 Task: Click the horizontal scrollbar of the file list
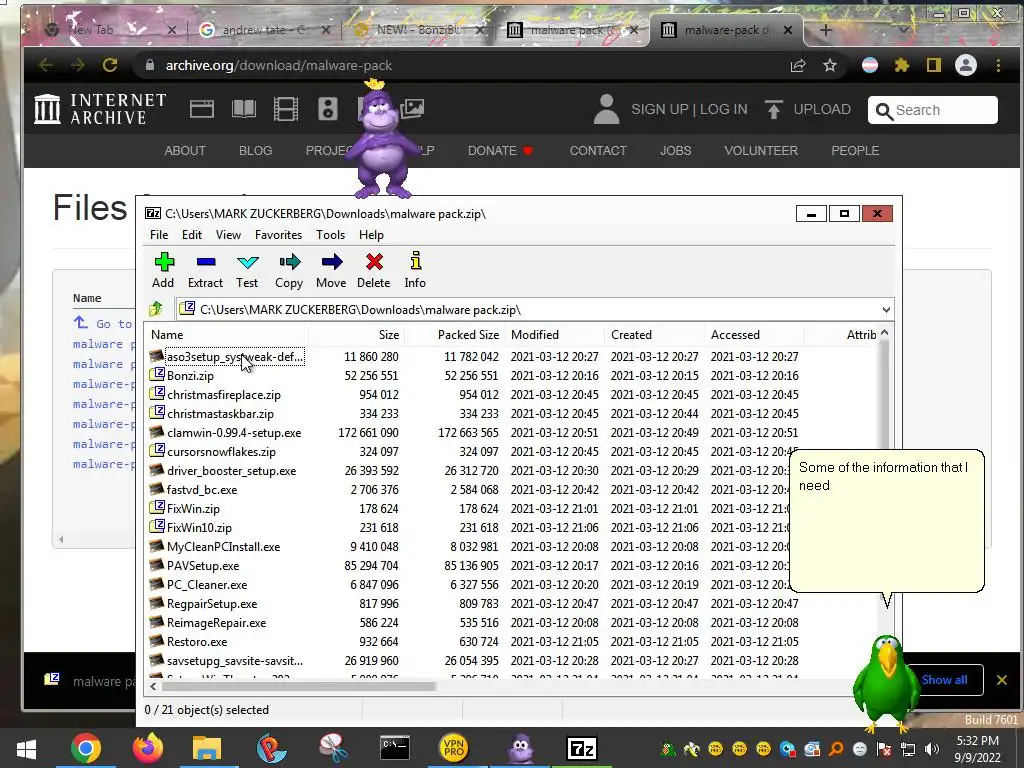(298, 686)
